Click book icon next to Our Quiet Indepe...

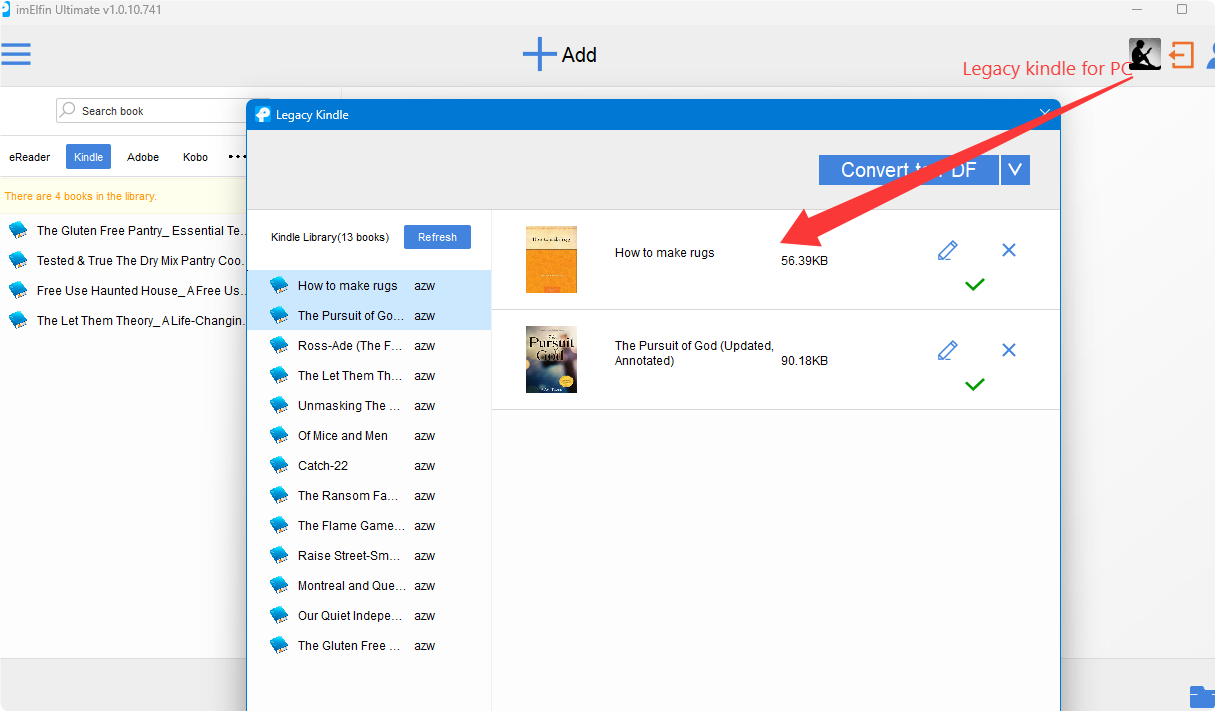pos(279,615)
